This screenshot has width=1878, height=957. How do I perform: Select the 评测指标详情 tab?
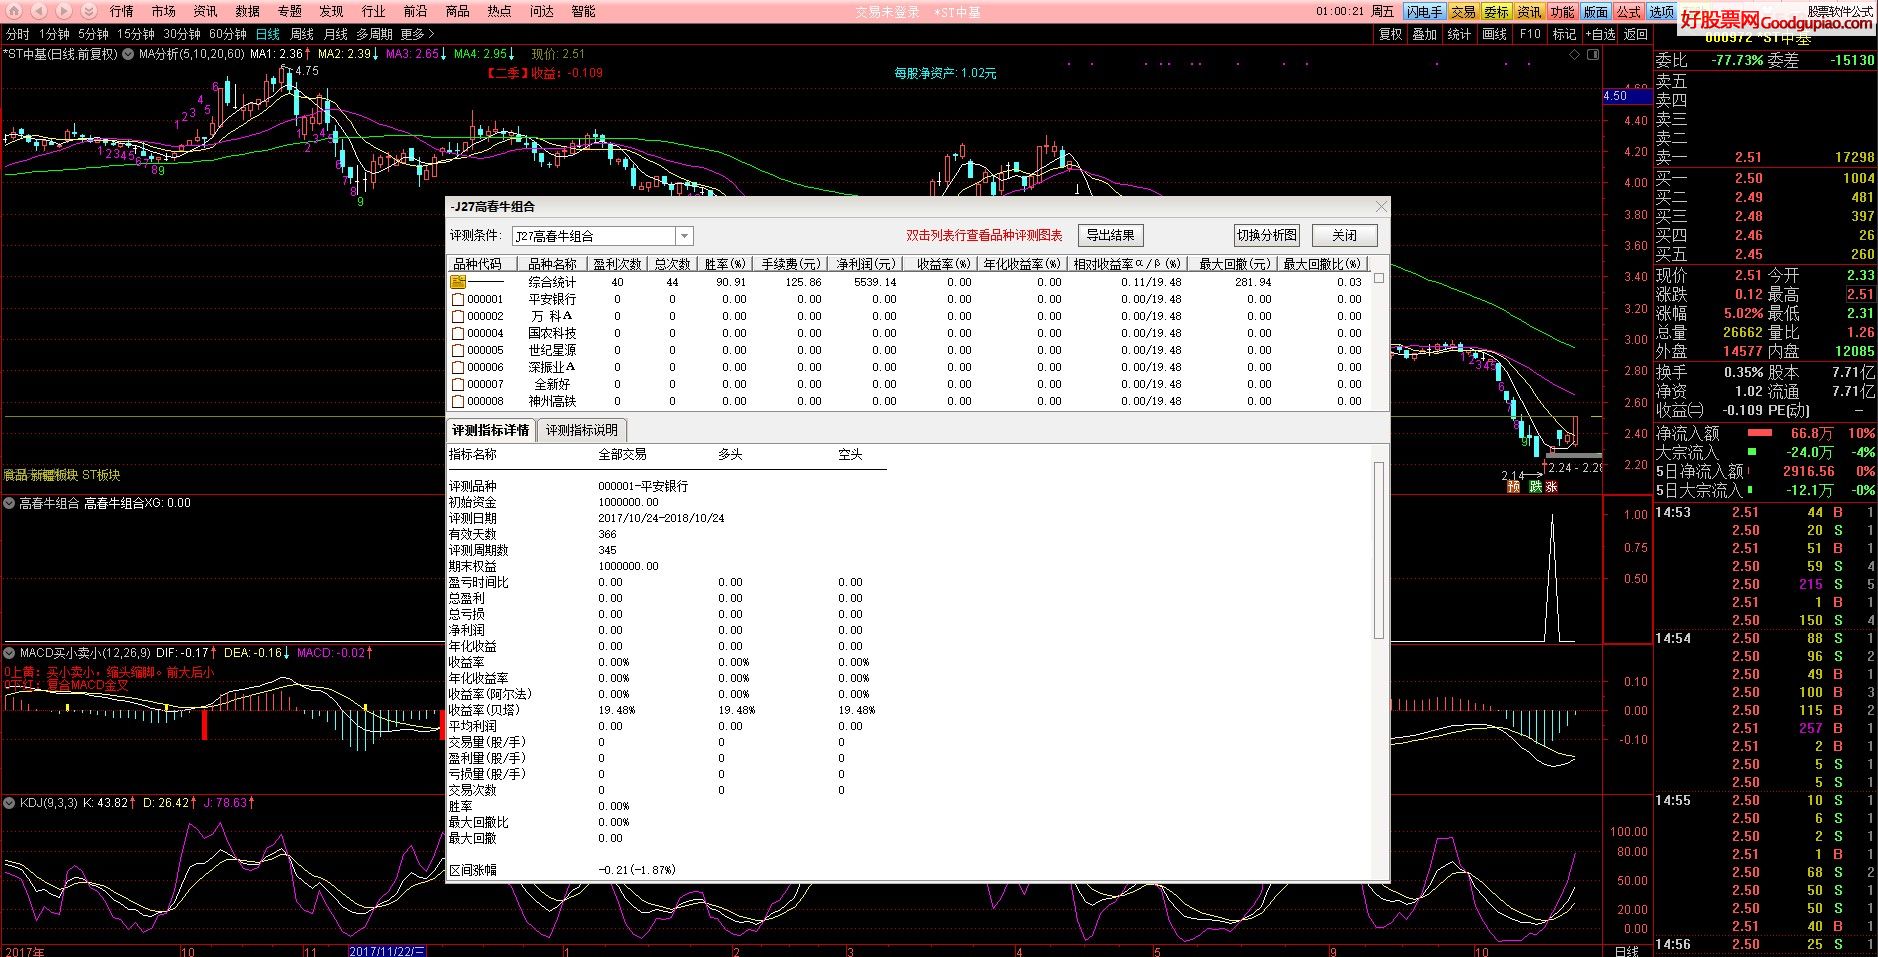click(x=490, y=430)
